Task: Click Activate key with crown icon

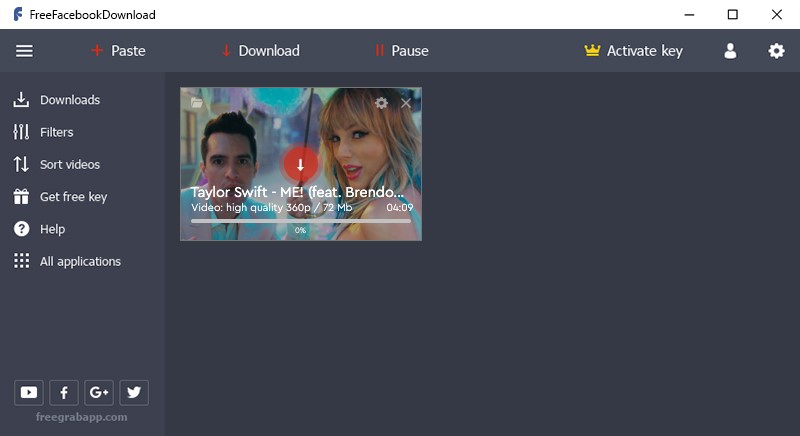Action: coord(633,51)
